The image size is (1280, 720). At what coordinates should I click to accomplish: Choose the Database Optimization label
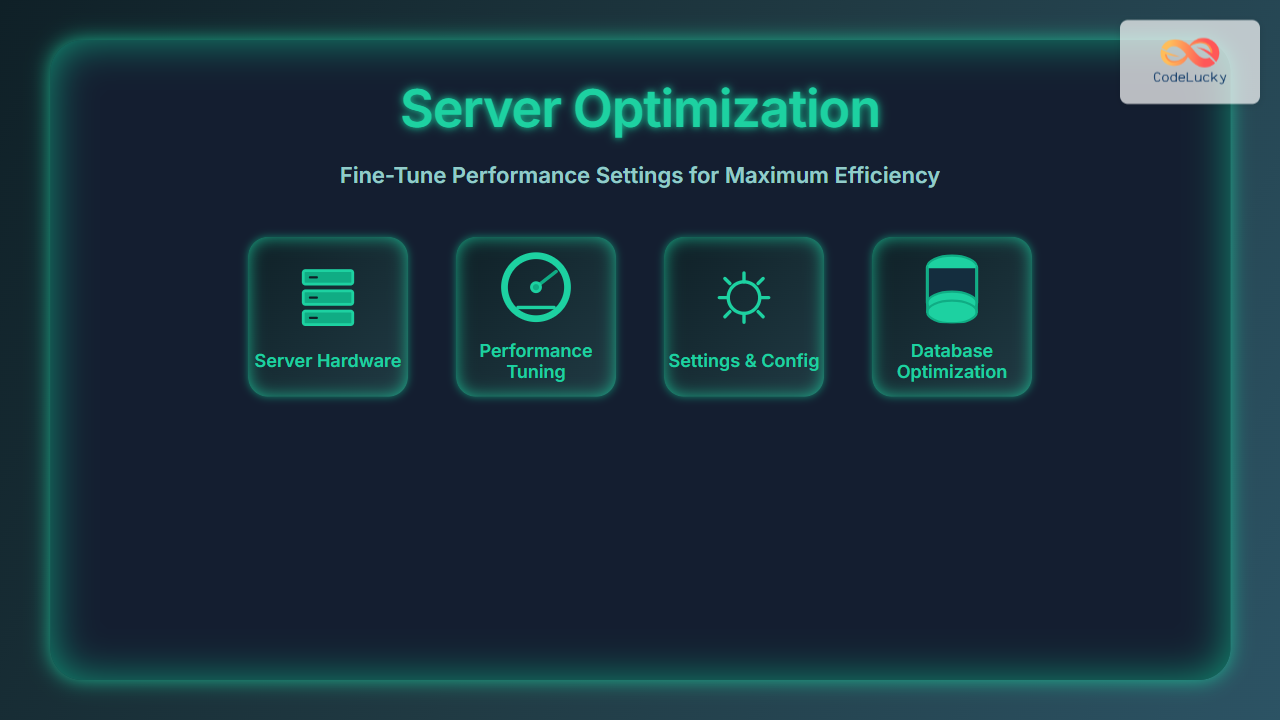[952, 361]
